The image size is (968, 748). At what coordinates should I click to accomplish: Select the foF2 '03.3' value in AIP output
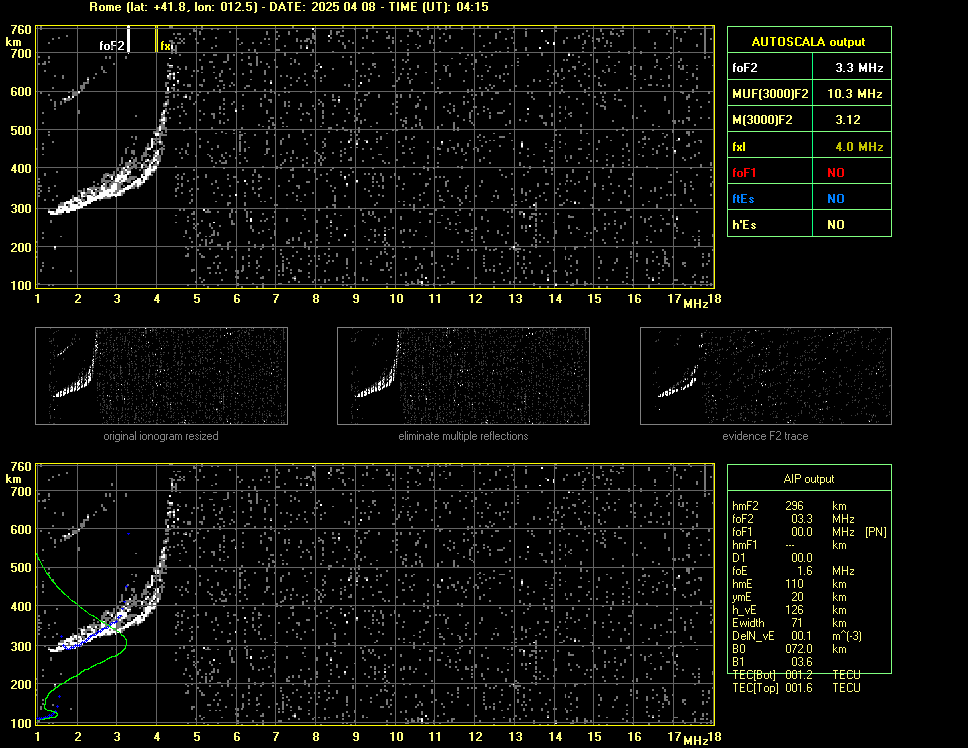pyautogui.click(x=801, y=519)
